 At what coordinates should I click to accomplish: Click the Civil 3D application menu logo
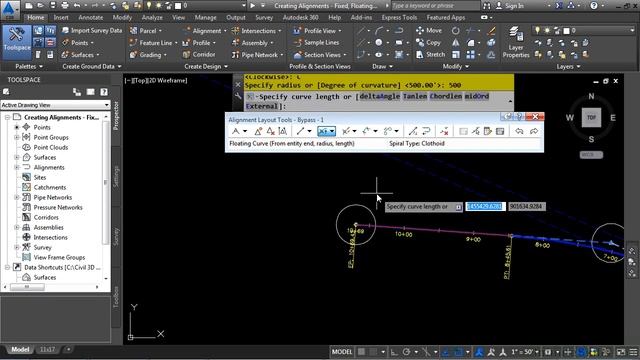[x=9, y=9]
